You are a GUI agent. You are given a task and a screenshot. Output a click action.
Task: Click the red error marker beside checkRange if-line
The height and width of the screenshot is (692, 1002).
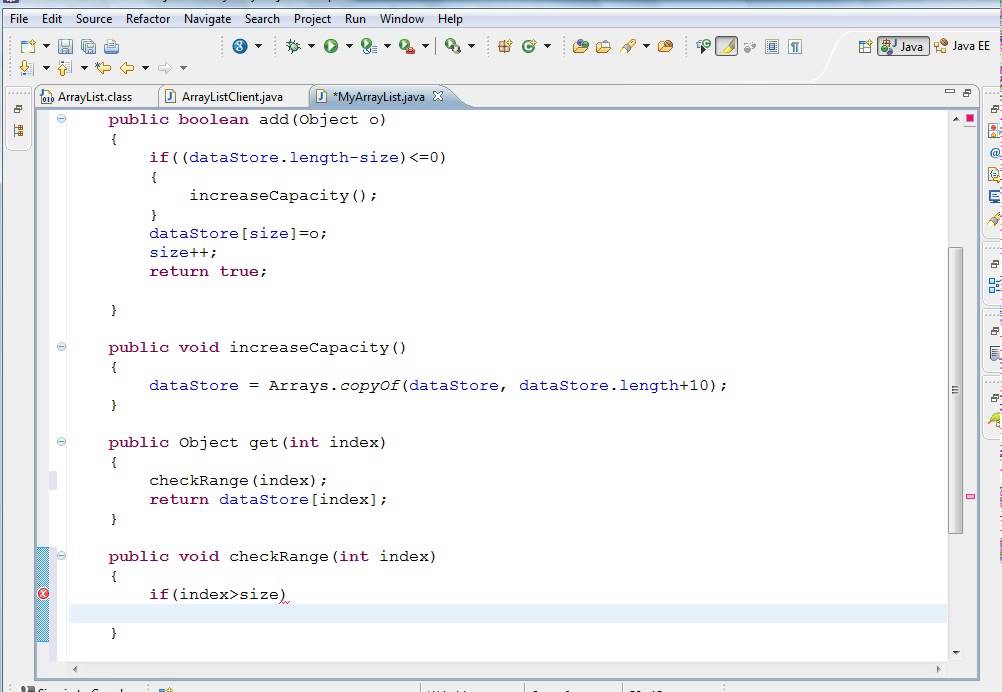(43, 594)
